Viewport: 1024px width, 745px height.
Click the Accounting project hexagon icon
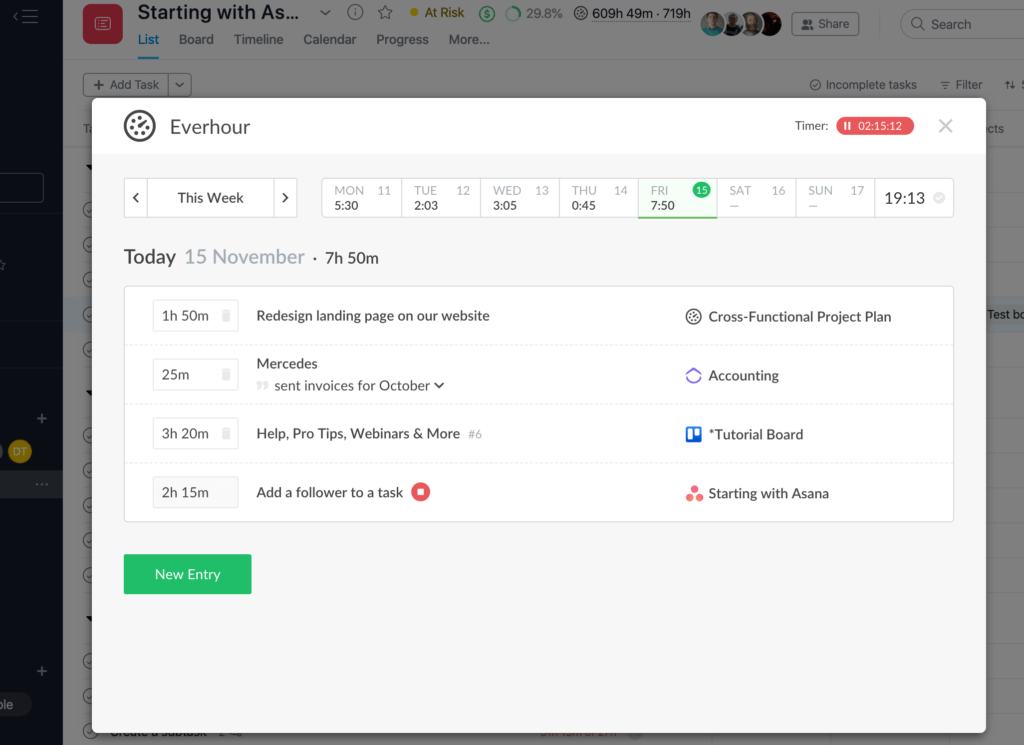(694, 375)
